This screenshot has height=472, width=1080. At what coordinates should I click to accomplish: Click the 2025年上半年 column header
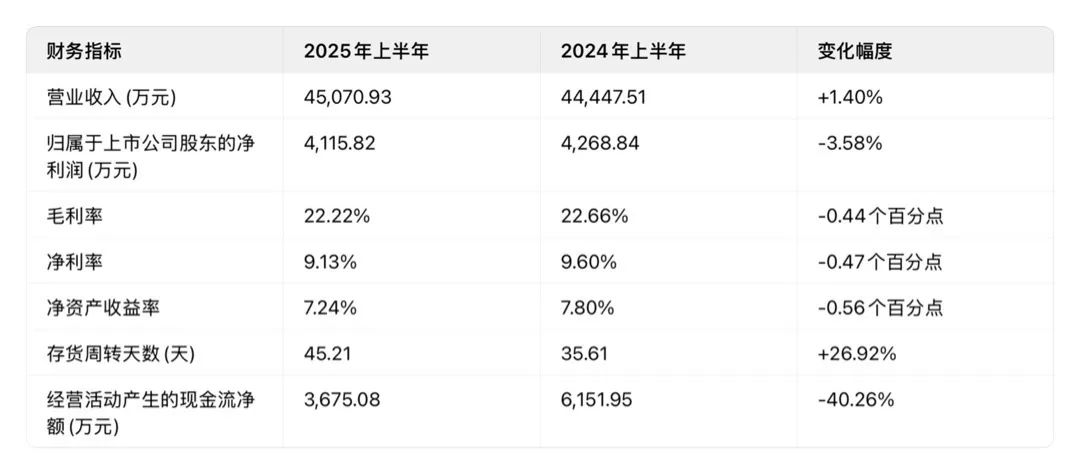(x=366, y=52)
